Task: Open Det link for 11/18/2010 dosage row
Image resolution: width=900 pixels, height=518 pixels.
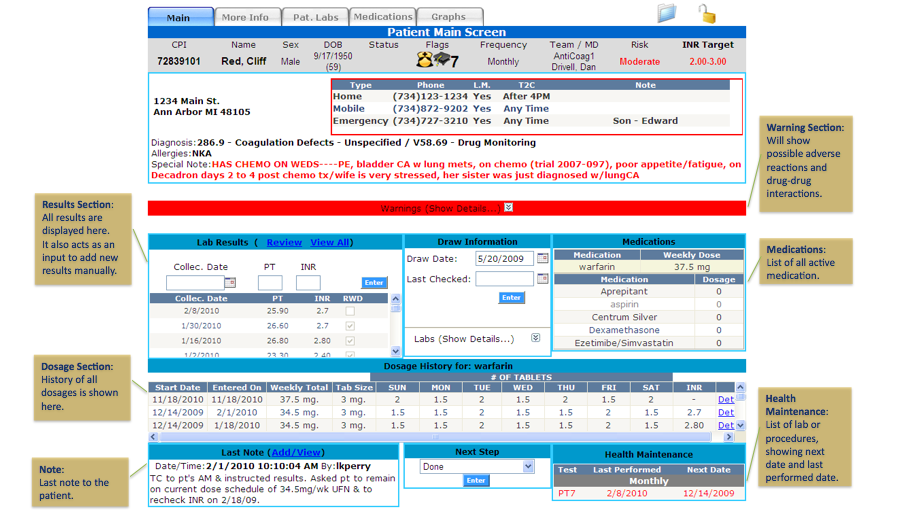Action: [x=726, y=400]
